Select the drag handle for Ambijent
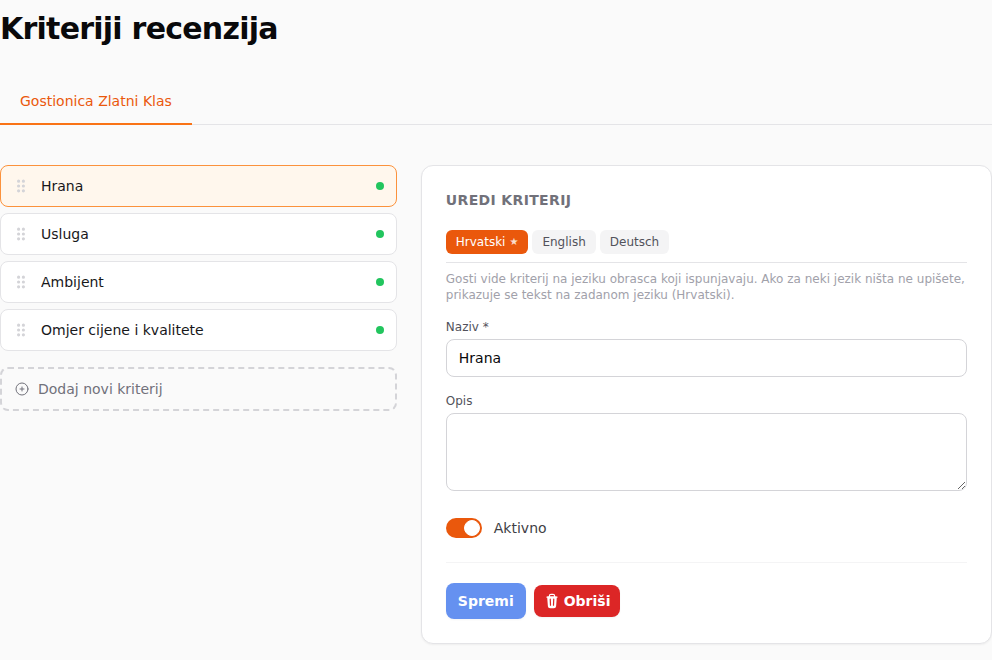The width and height of the screenshot is (992, 660). [21, 282]
